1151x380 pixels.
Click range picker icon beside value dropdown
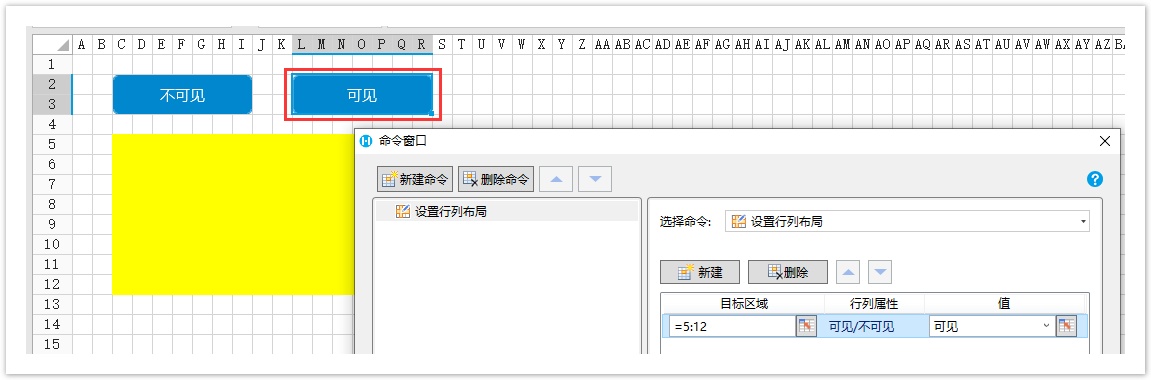[x=1066, y=326]
